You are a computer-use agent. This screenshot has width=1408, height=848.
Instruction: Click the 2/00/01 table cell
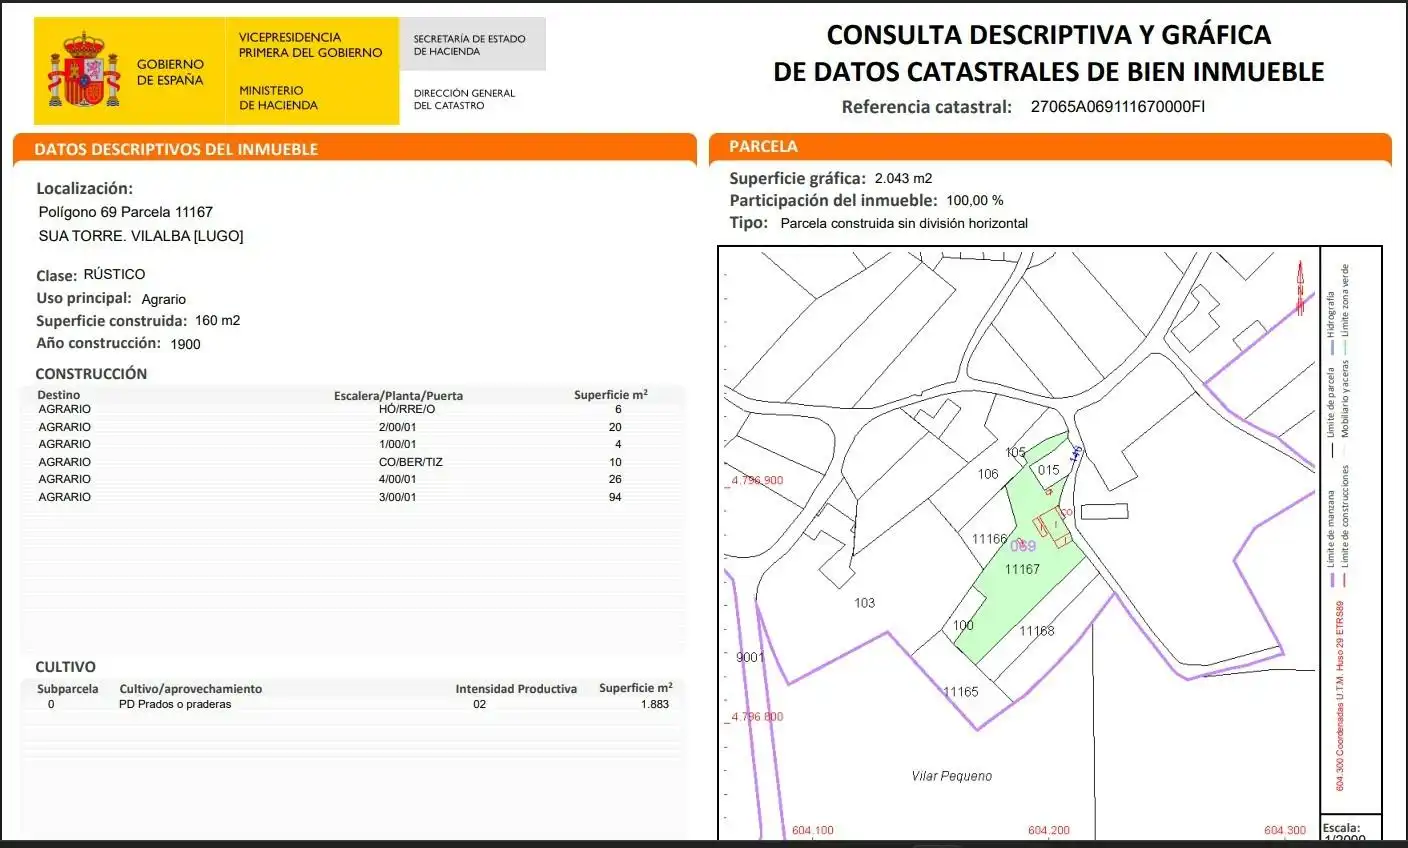point(398,427)
